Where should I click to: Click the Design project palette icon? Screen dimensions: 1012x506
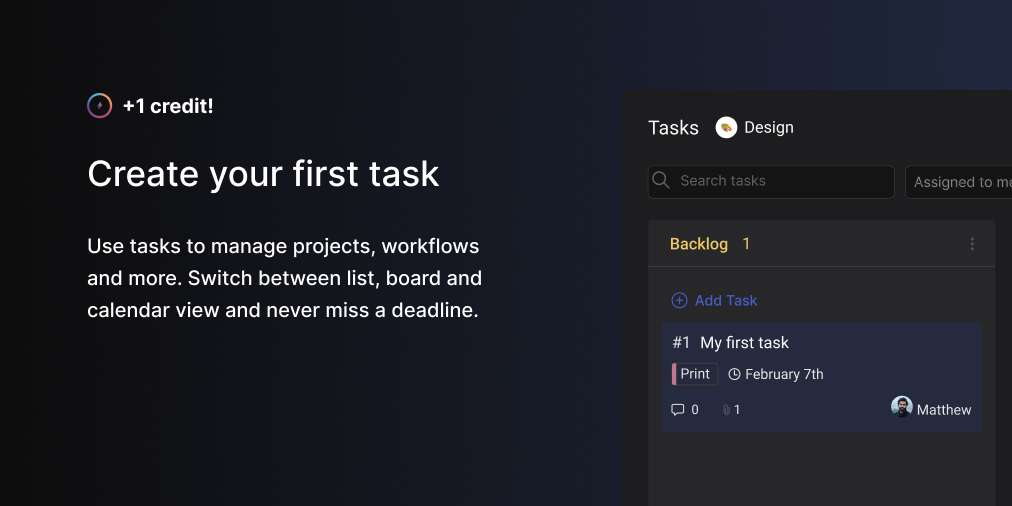[x=727, y=128]
